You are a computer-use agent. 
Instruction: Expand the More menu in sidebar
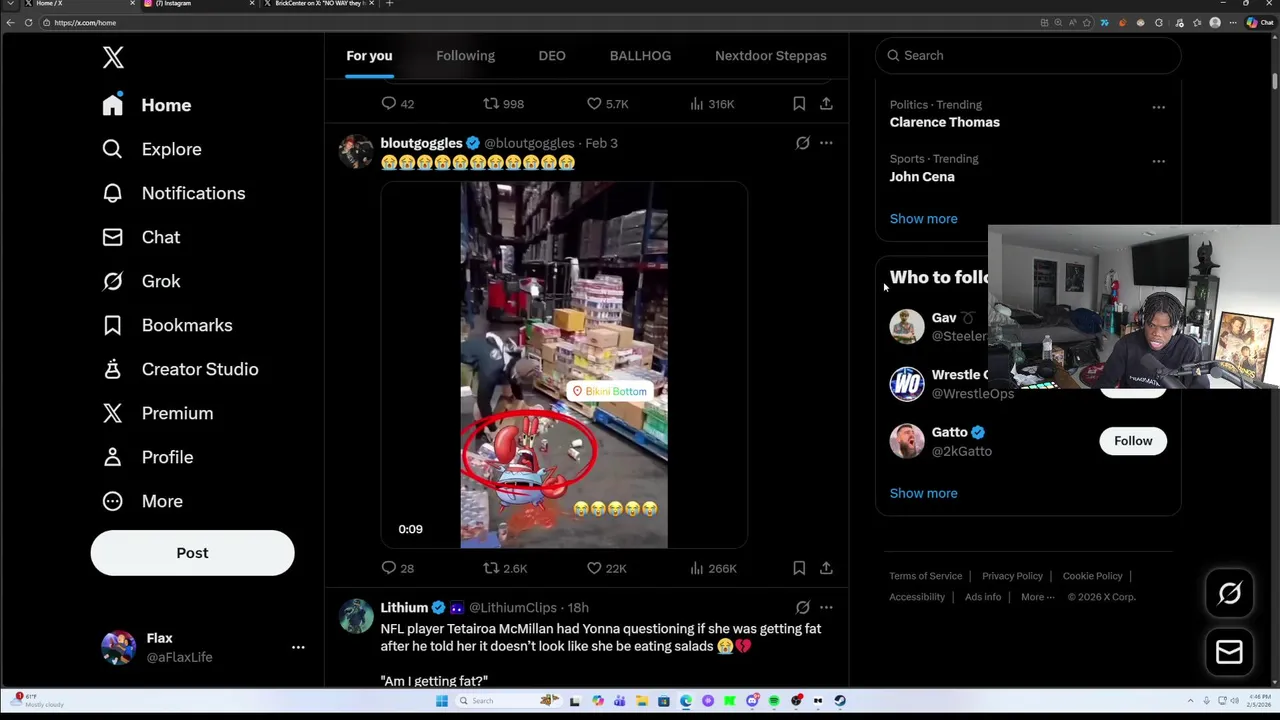point(142,501)
